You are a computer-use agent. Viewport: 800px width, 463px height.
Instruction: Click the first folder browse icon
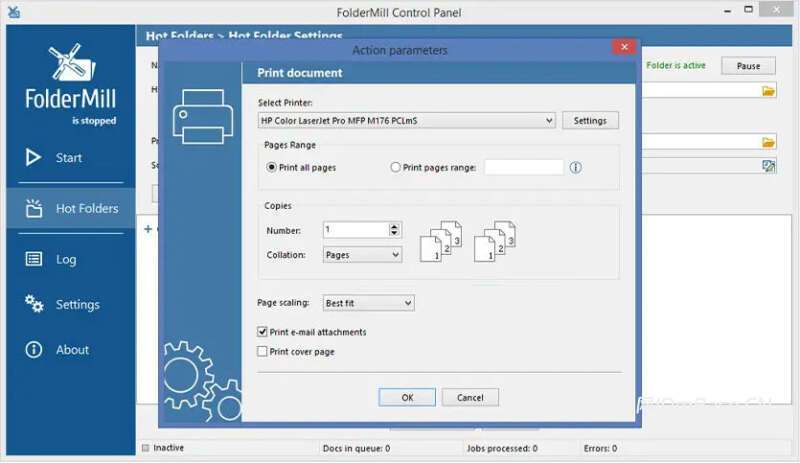pyautogui.click(x=768, y=91)
